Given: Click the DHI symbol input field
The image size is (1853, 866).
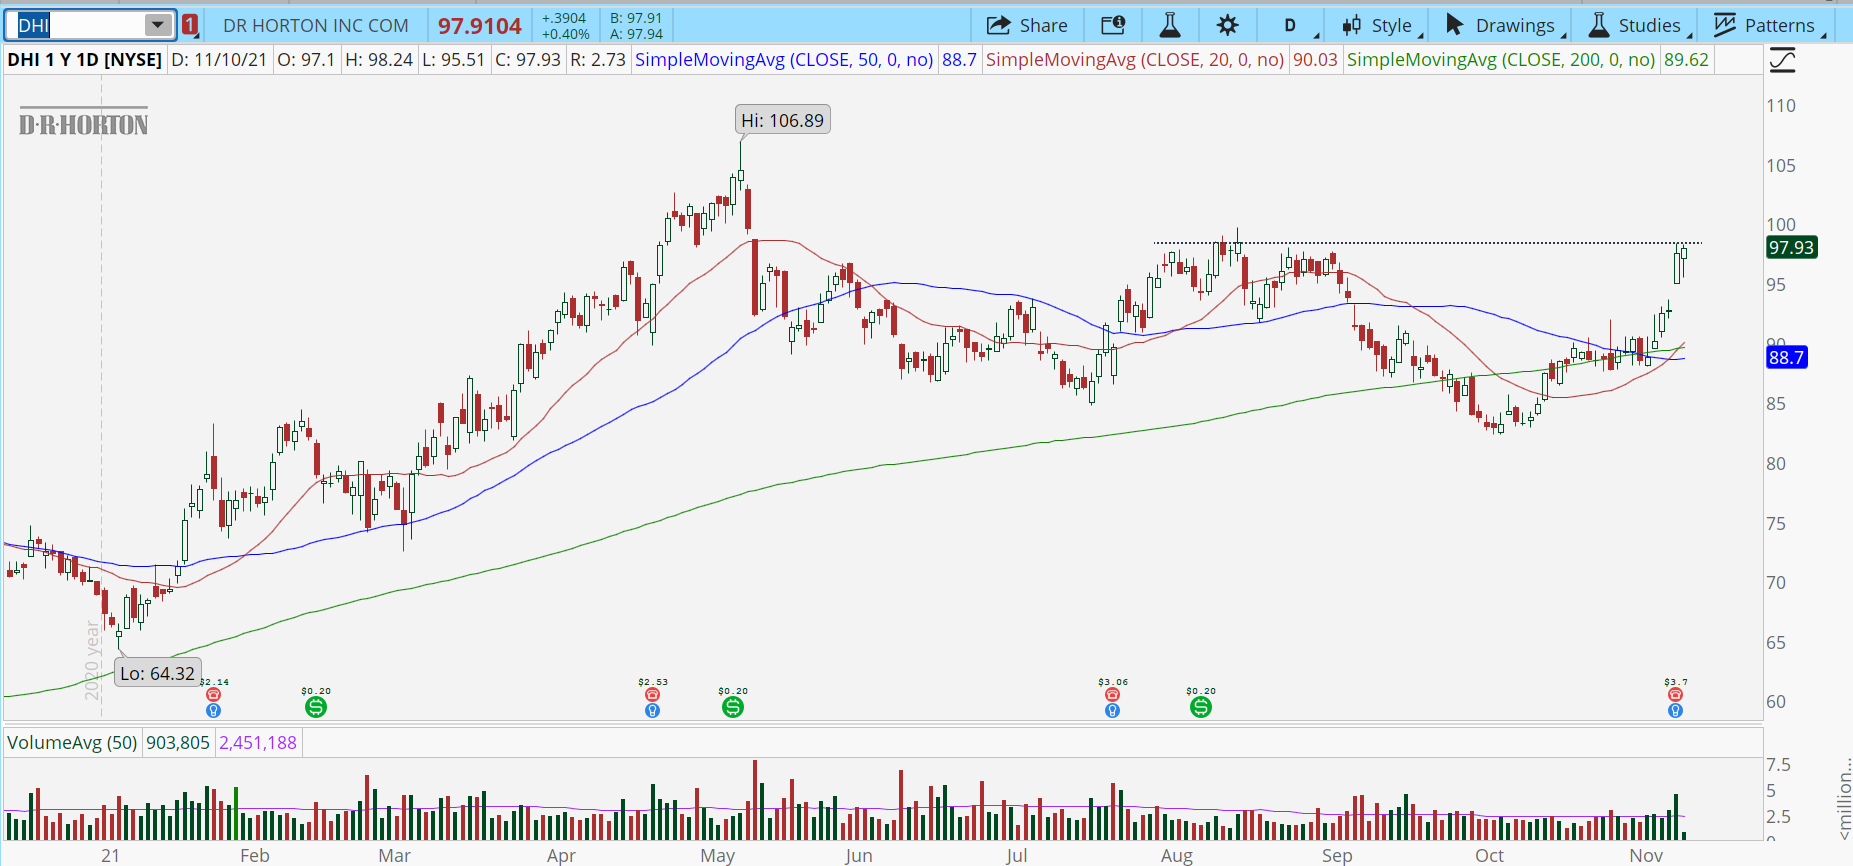Looking at the screenshot, I should 80,25.
